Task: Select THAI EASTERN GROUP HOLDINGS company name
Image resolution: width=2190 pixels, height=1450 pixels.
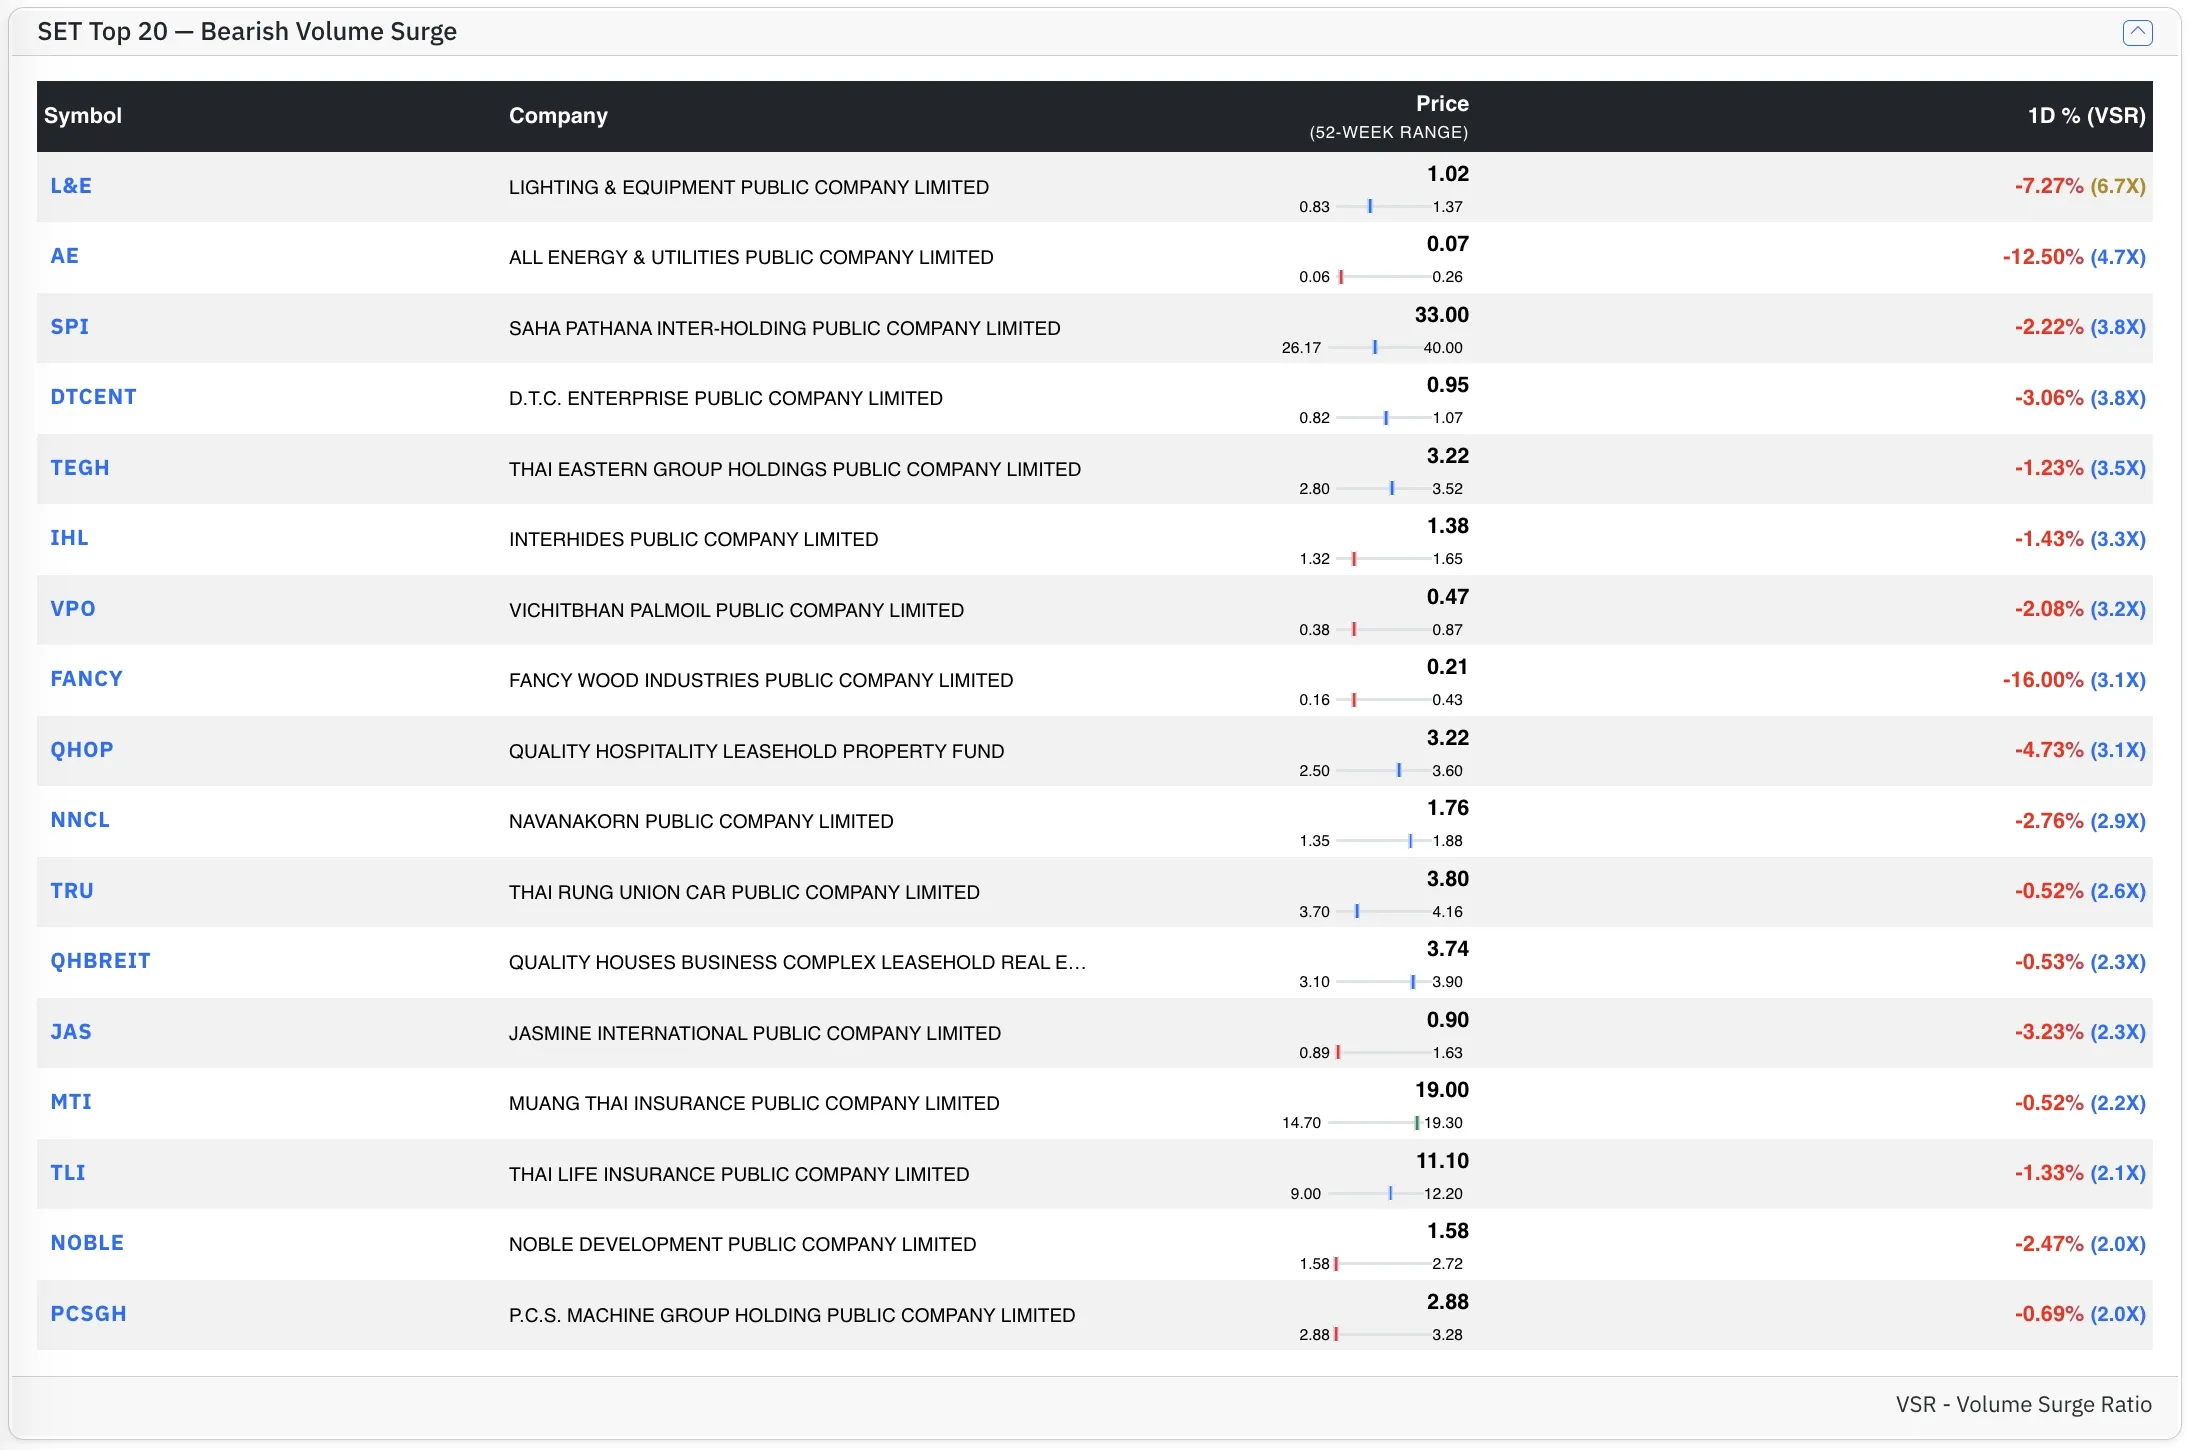Action: click(x=795, y=469)
